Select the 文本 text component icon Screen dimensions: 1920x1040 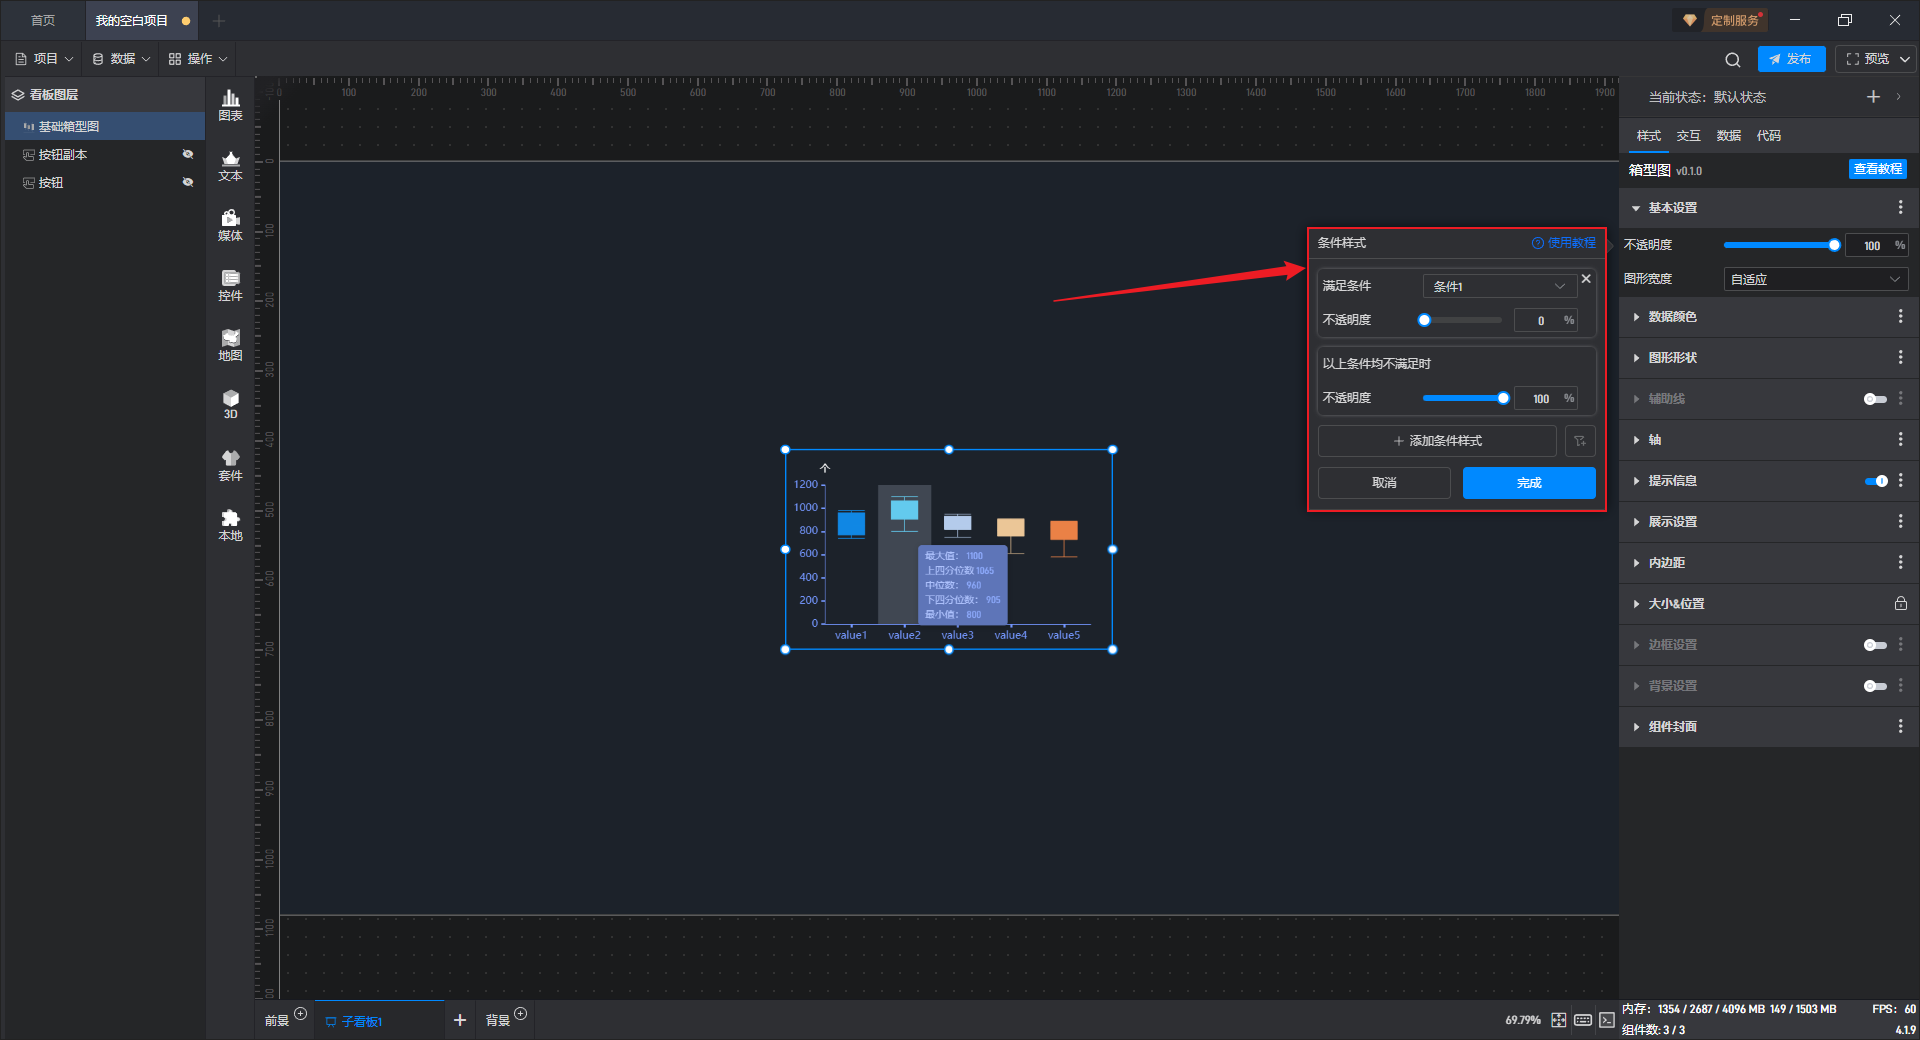[230, 165]
